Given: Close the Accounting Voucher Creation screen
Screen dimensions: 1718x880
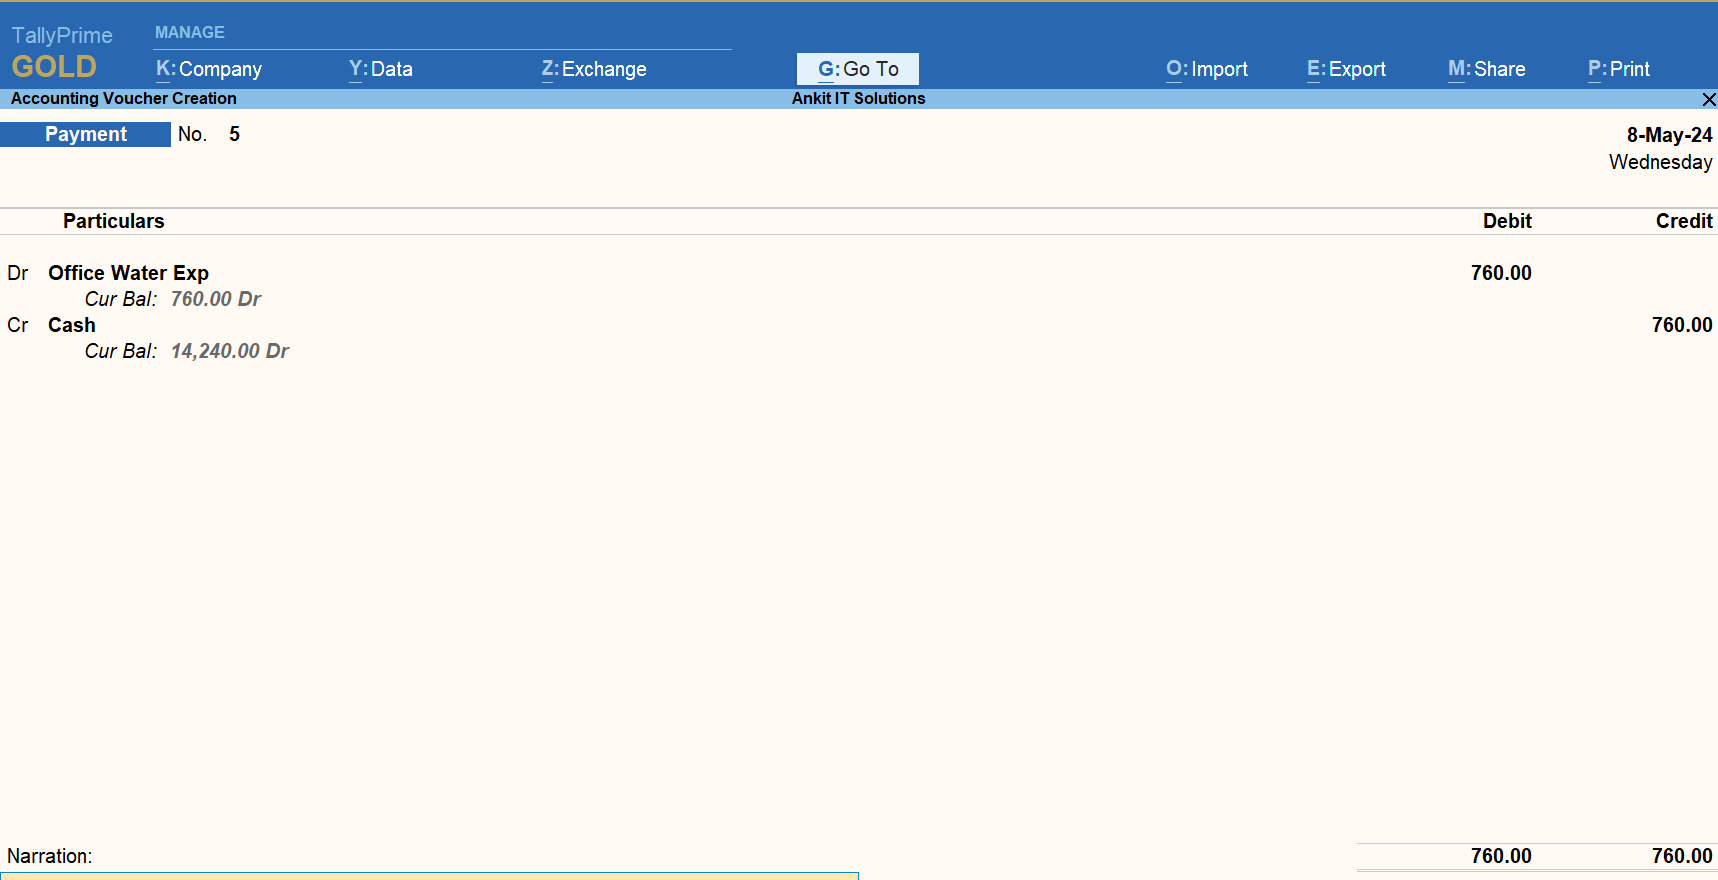Looking at the screenshot, I should [1708, 99].
